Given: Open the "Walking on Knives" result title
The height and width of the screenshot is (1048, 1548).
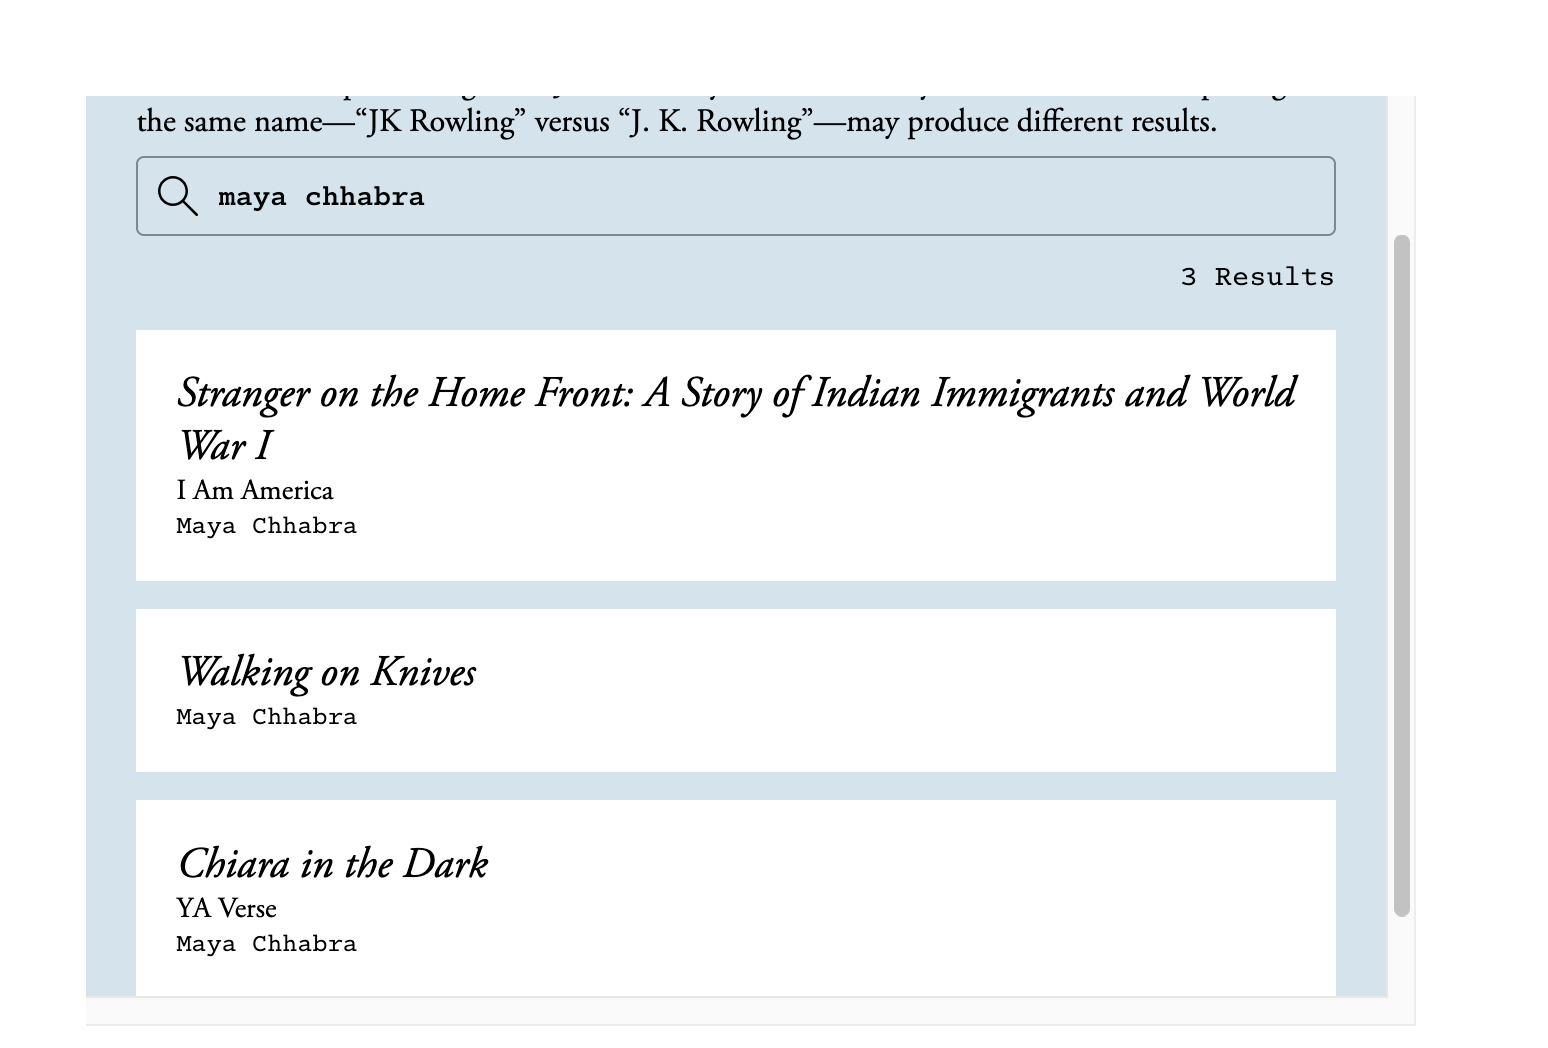Looking at the screenshot, I should pos(327,672).
